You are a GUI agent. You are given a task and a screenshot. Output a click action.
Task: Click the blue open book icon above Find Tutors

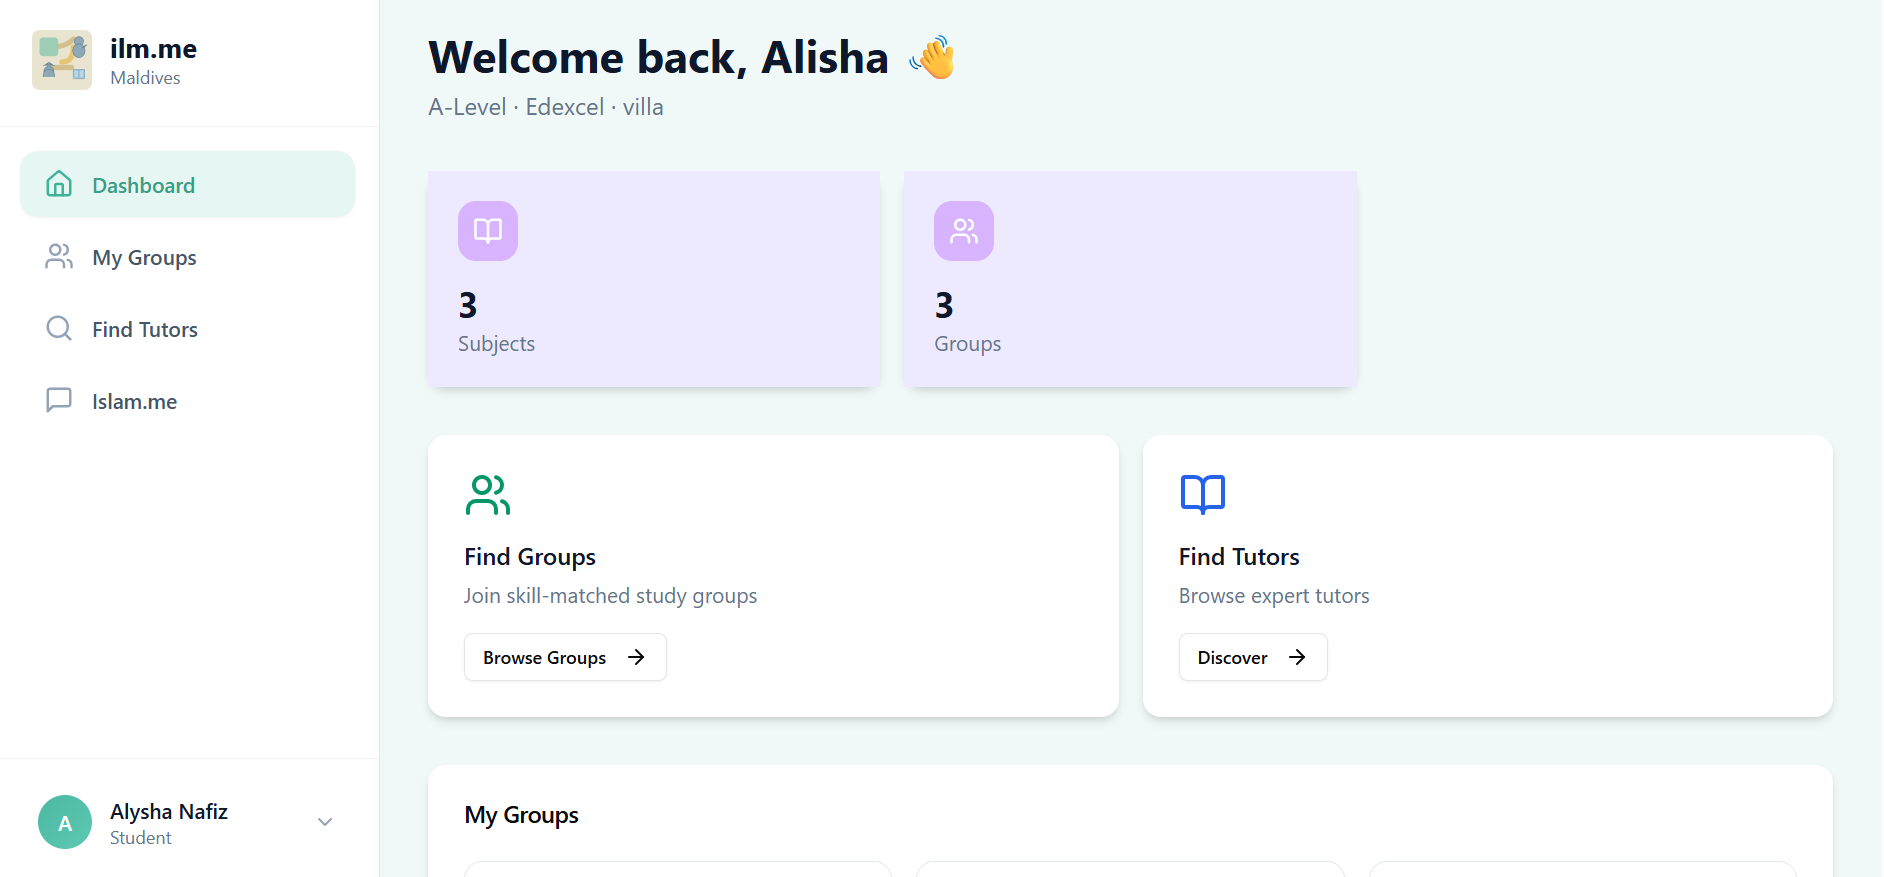[1202, 492]
